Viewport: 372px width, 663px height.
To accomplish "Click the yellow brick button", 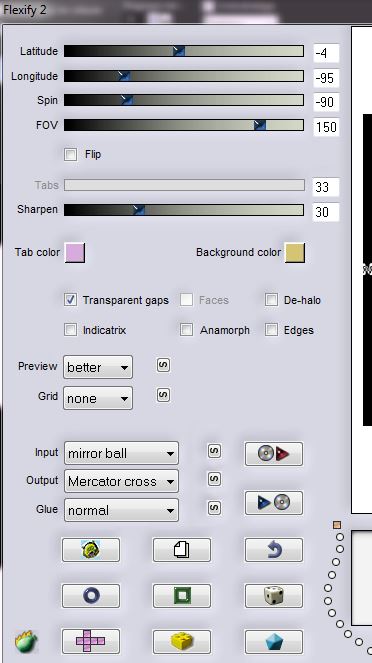I will click(182, 641).
